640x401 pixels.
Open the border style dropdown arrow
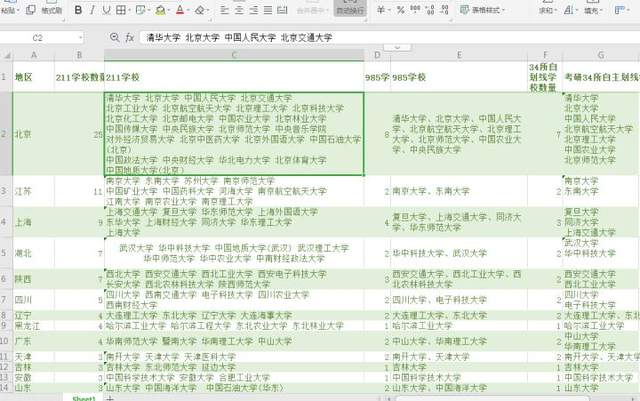tap(129, 11)
